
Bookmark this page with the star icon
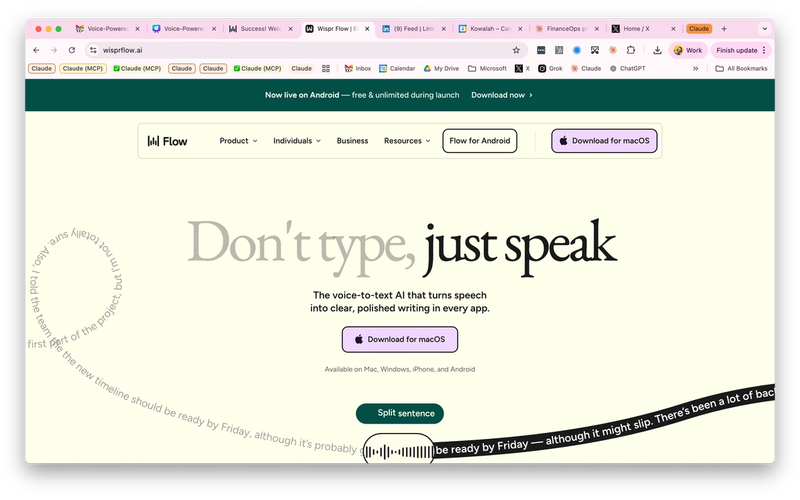516,50
